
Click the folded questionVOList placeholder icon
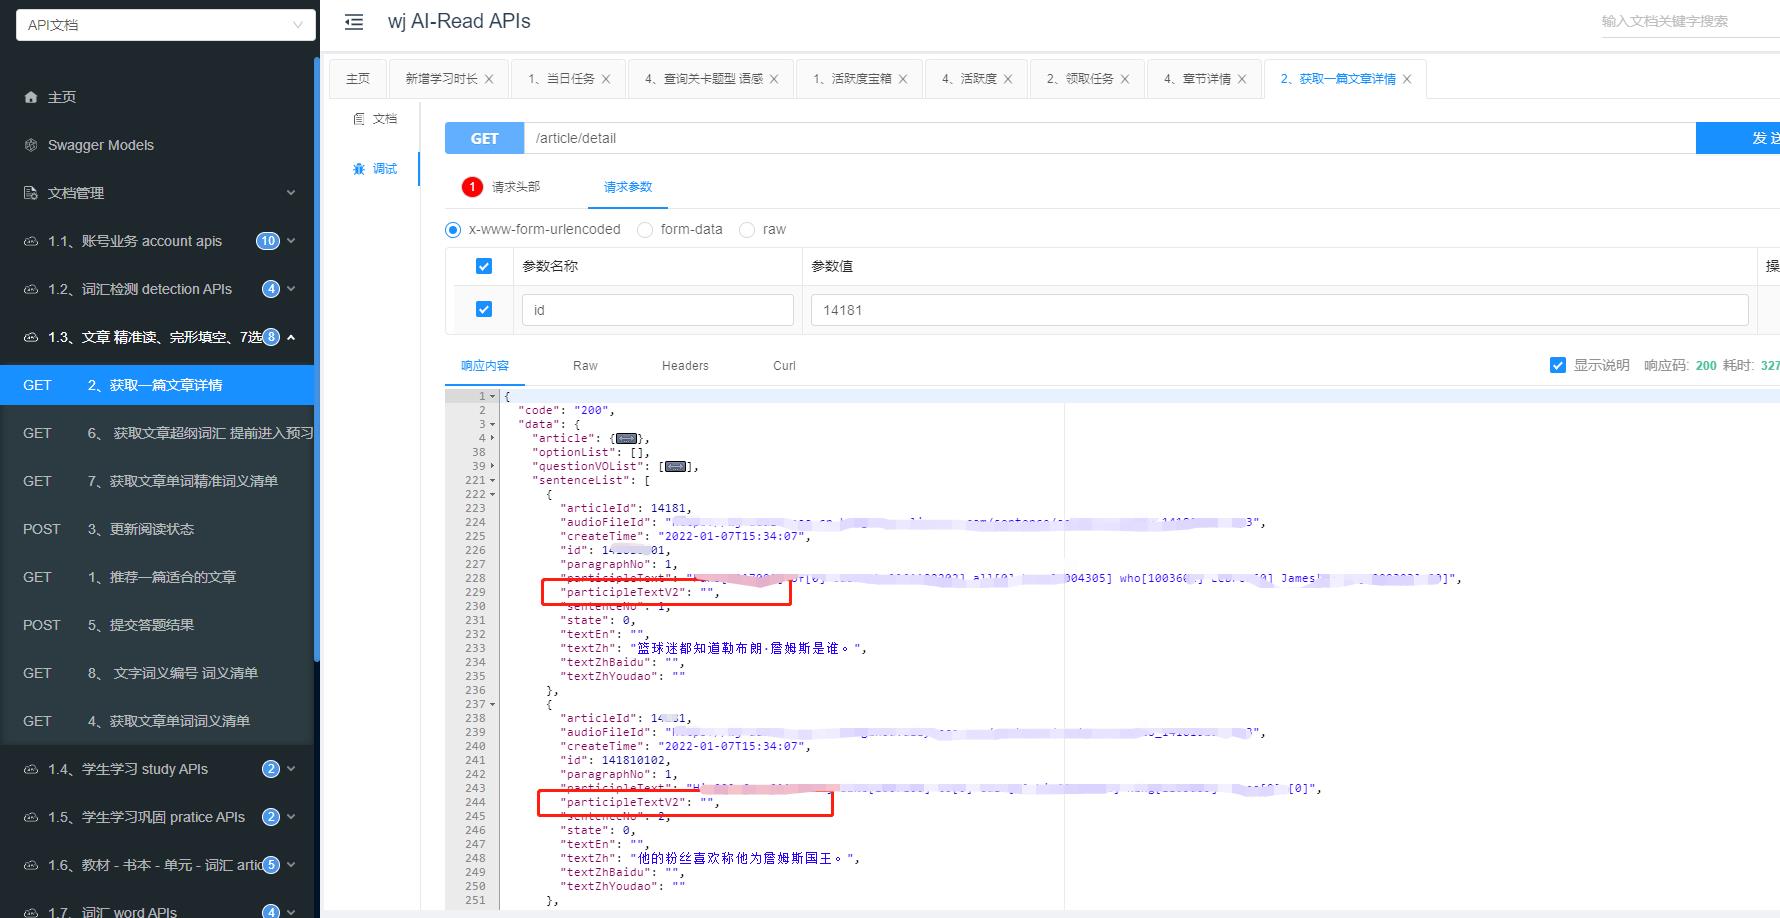tap(676, 466)
